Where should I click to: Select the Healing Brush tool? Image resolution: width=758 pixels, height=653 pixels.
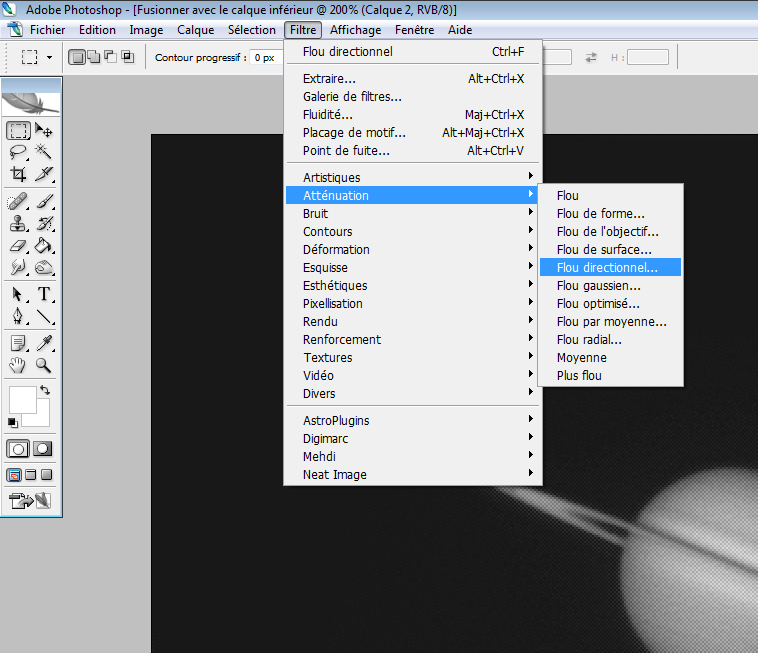tap(18, 201)
